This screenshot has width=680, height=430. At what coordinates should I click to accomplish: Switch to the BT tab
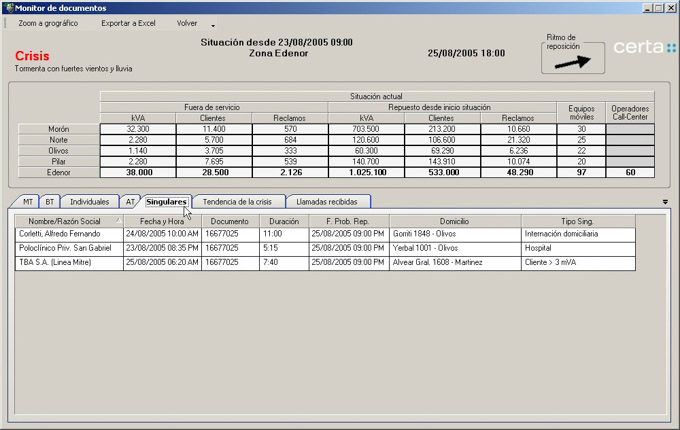[x=50, y=202]
